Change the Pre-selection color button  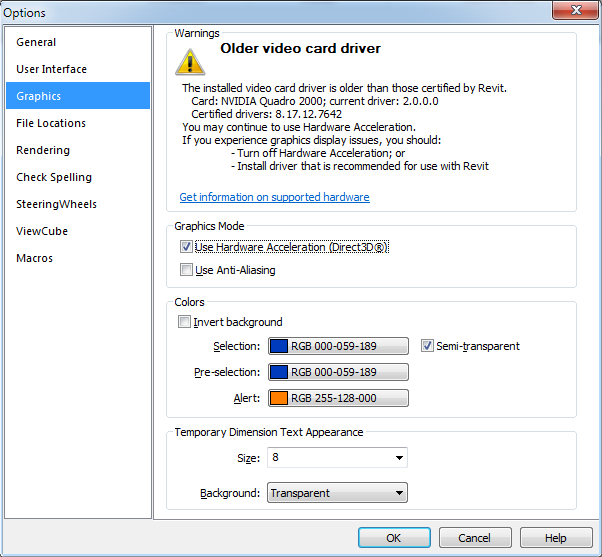point(338,372)
